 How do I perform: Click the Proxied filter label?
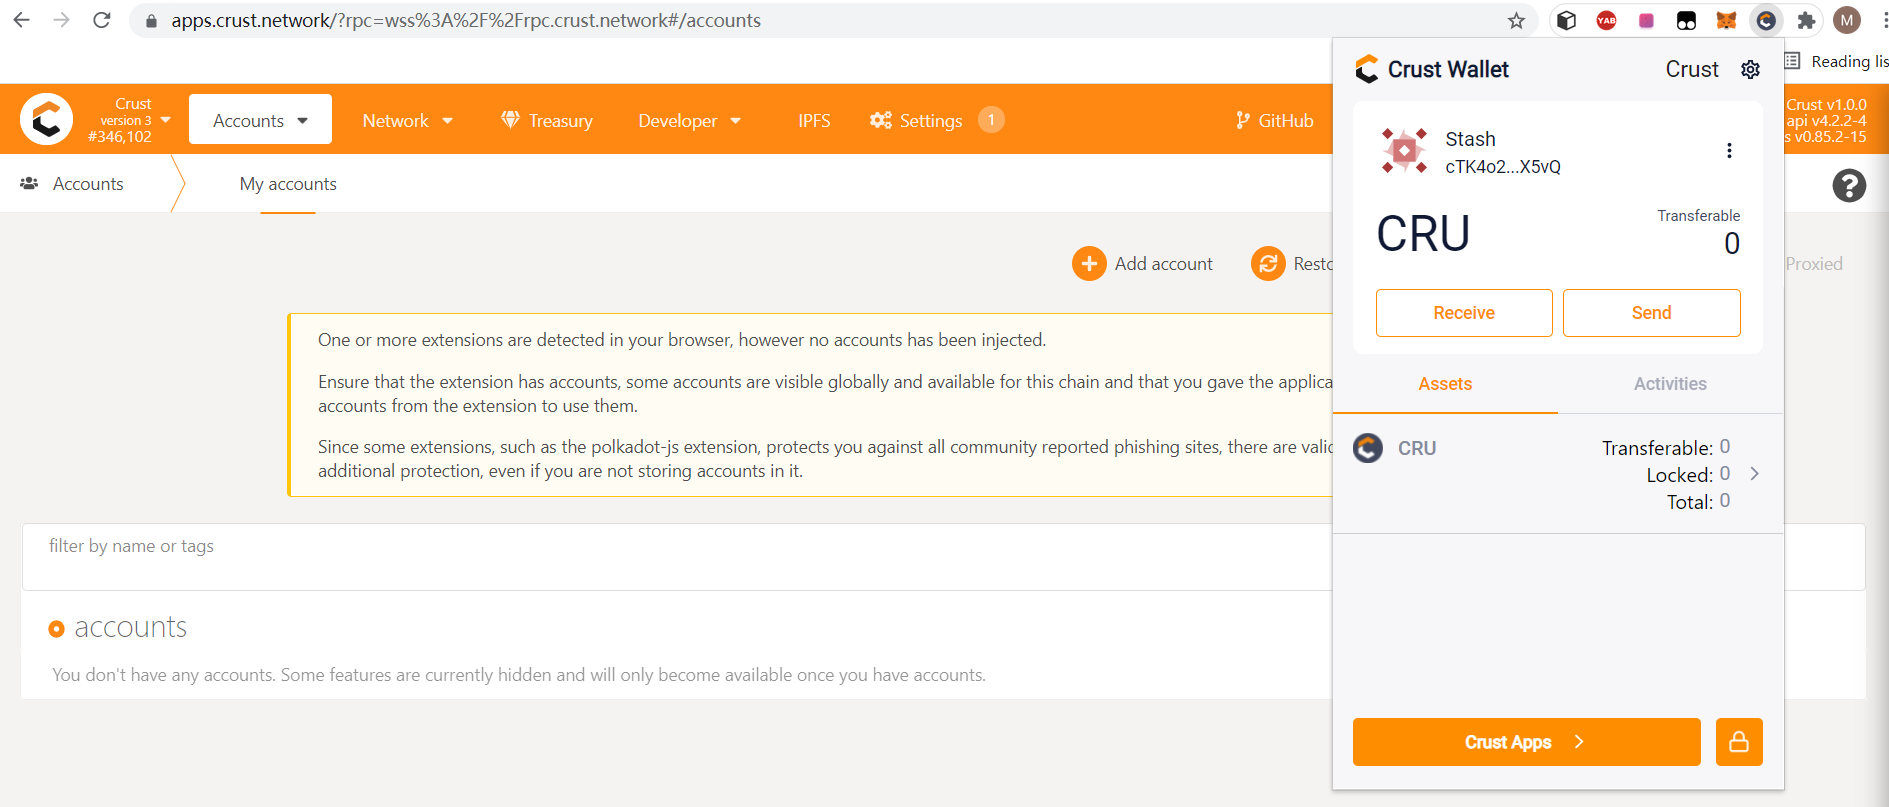[x=1813, y=264]
